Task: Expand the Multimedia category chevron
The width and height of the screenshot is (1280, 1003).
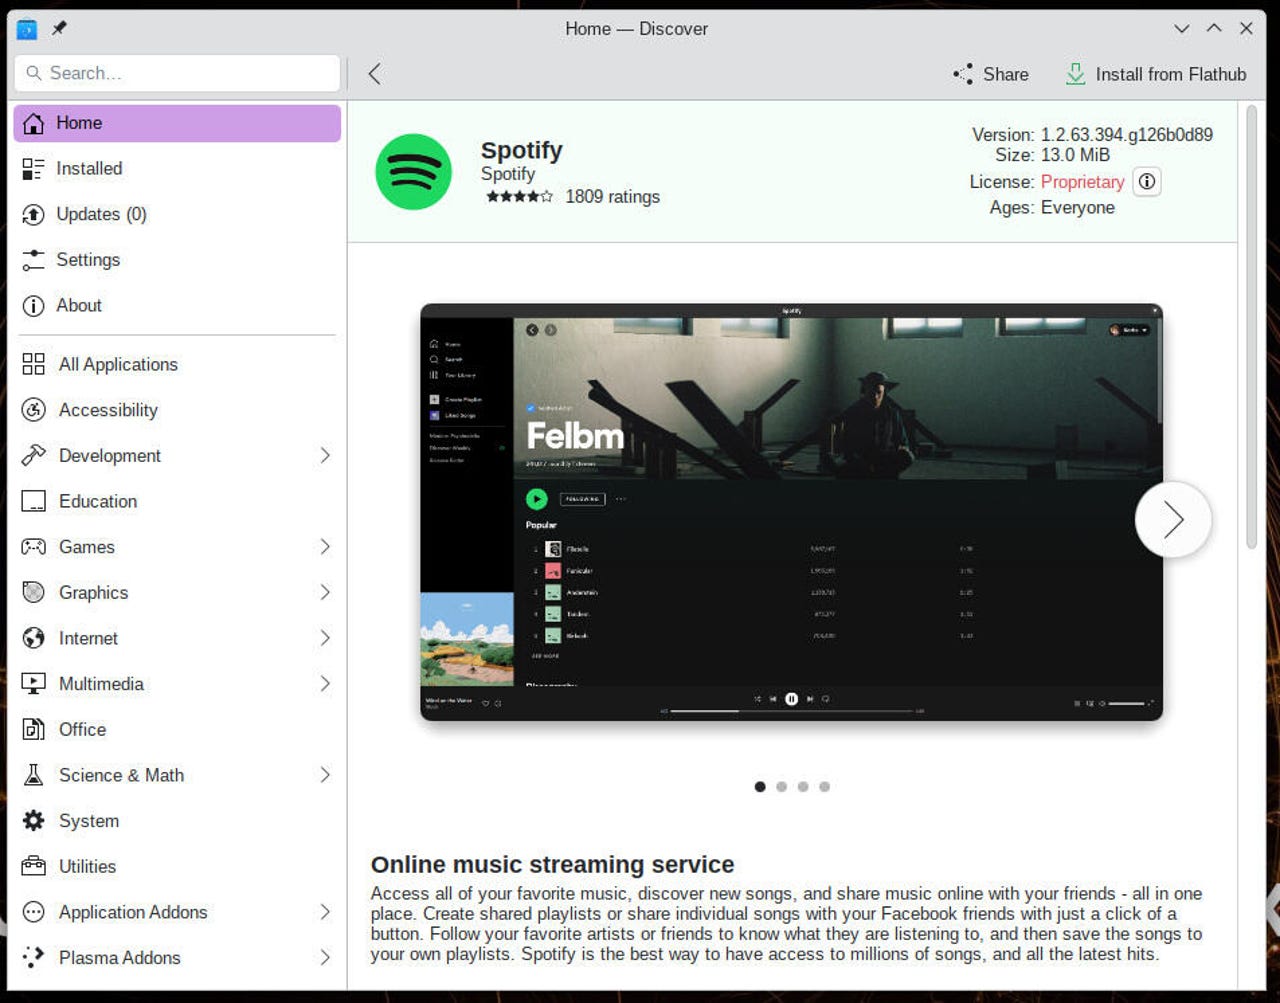Action: point(325,684)
